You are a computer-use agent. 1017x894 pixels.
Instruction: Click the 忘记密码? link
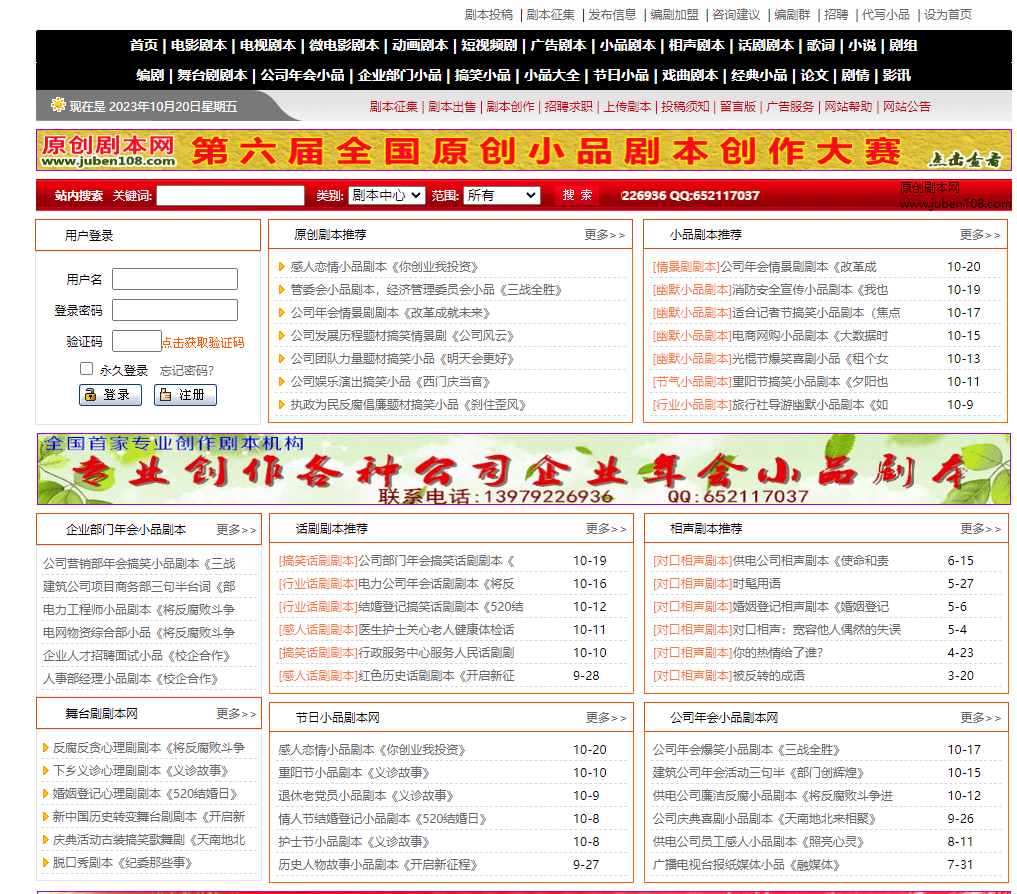click(x=187, y=370)
